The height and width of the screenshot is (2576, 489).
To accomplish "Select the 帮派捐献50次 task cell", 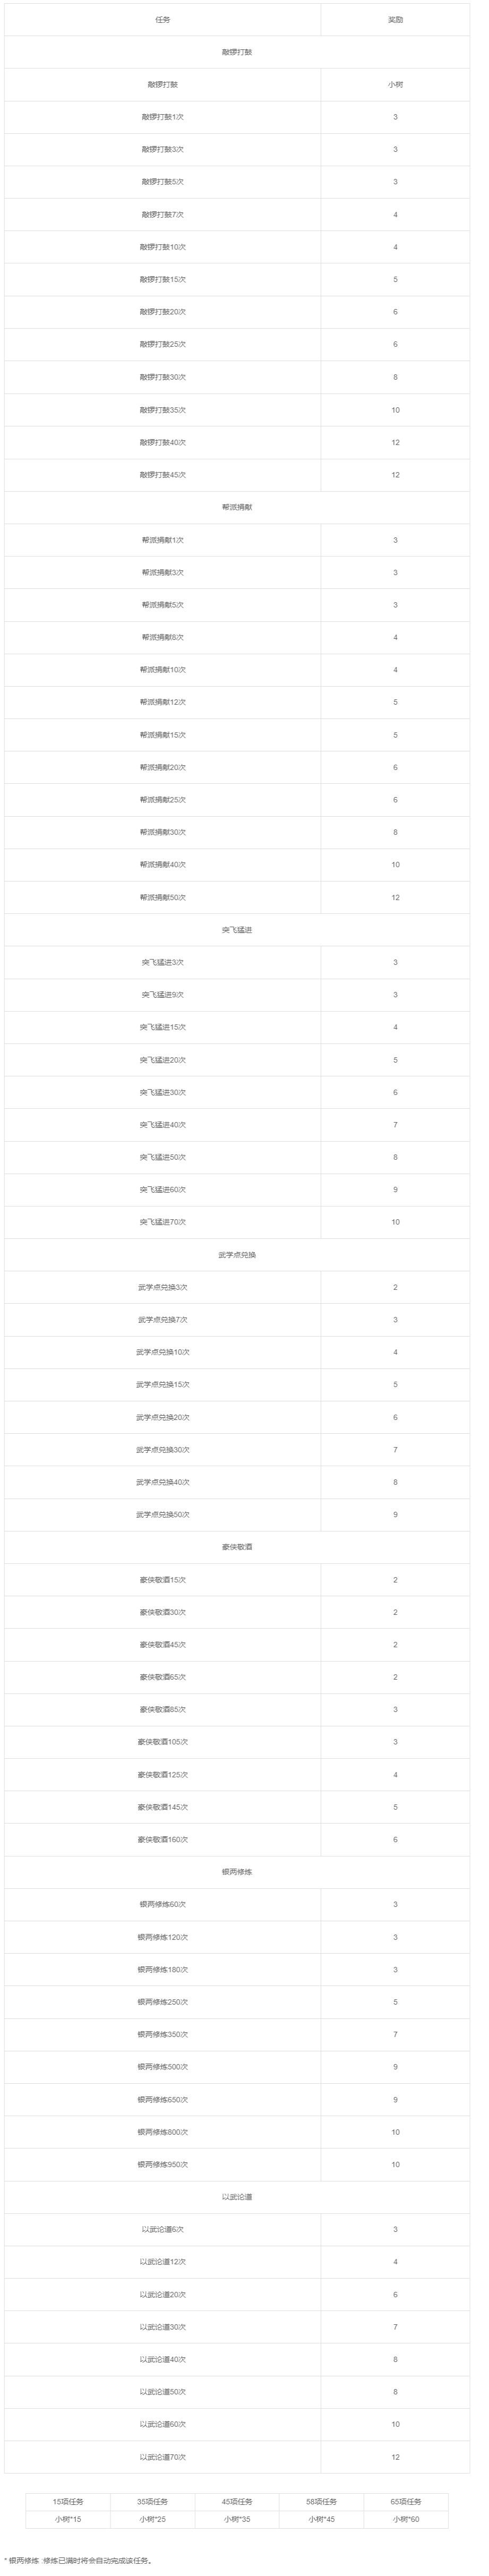I will coord(163,897).
